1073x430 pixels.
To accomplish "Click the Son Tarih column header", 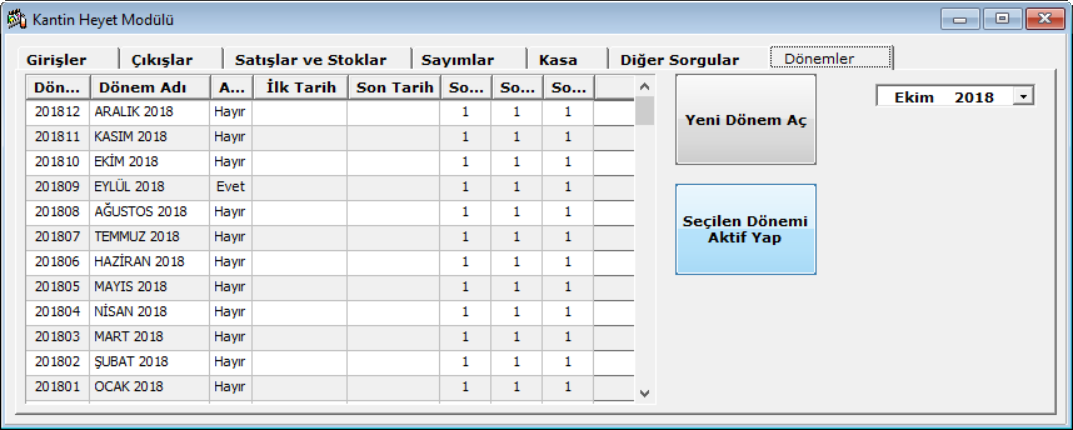I will pyautogui.click(x=393, y=87).
